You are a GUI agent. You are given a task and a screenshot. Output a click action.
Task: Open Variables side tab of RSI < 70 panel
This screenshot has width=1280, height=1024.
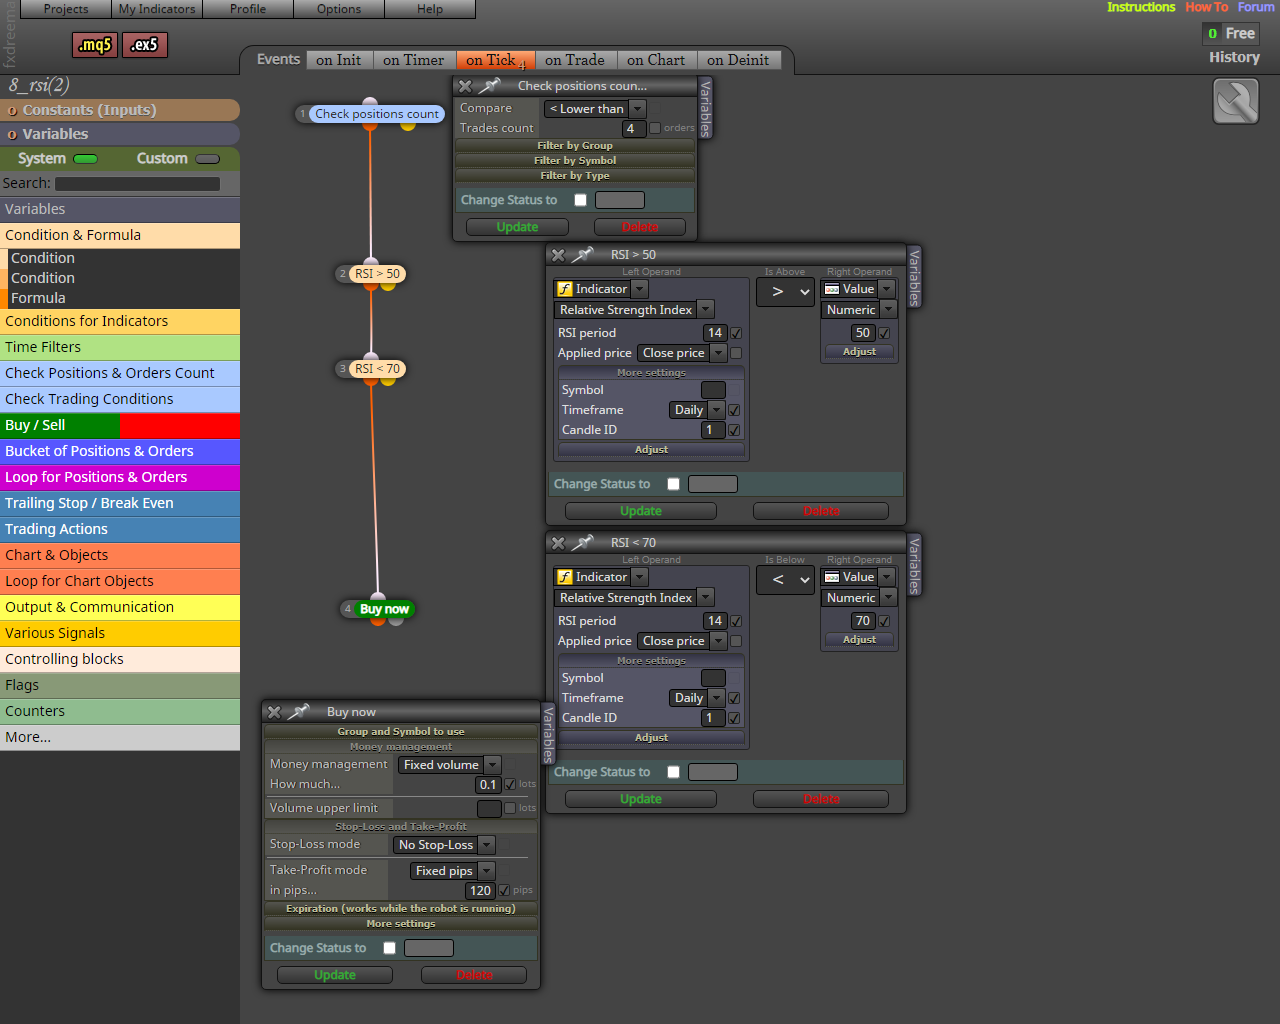click(x=914, y=565)
